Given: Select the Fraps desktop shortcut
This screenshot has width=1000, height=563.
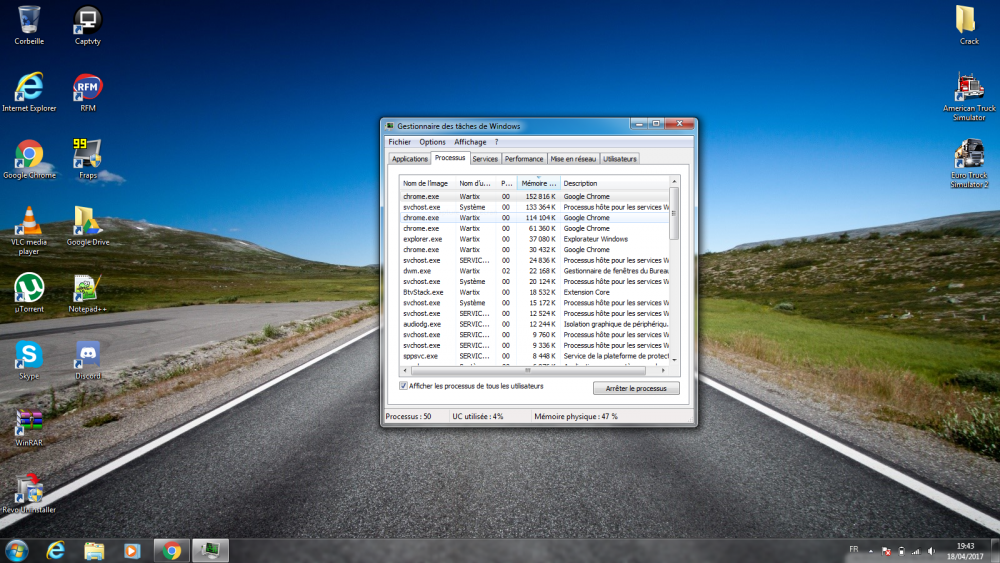Looking at the screenshot, I should (x=88, y=155).
